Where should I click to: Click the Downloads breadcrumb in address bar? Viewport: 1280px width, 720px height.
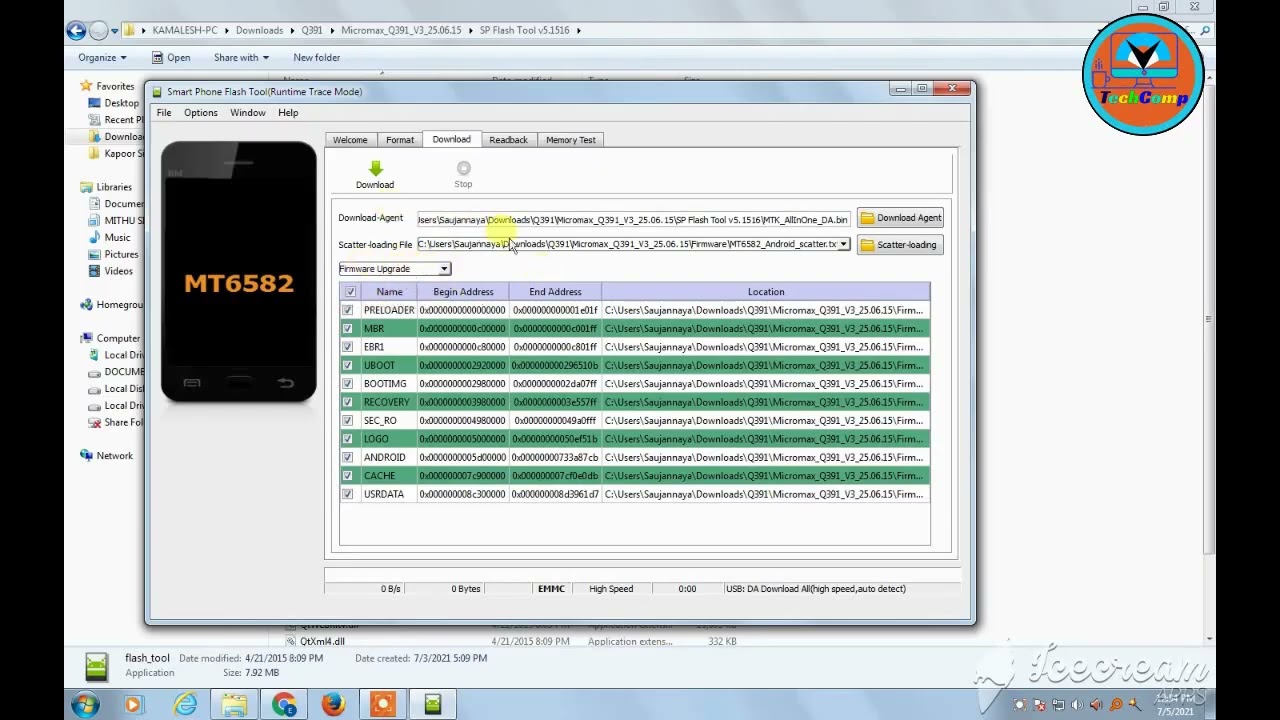(x=259, y=30)
